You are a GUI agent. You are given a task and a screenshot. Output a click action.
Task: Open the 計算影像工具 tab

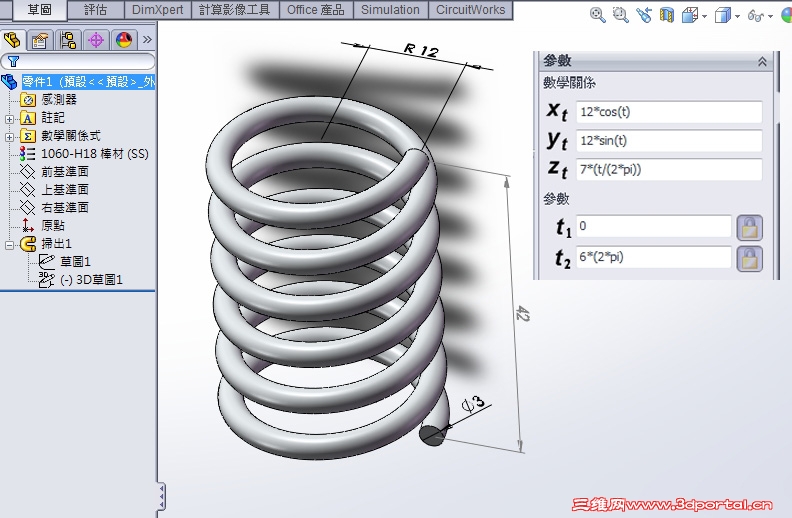(x=234, y=10)
